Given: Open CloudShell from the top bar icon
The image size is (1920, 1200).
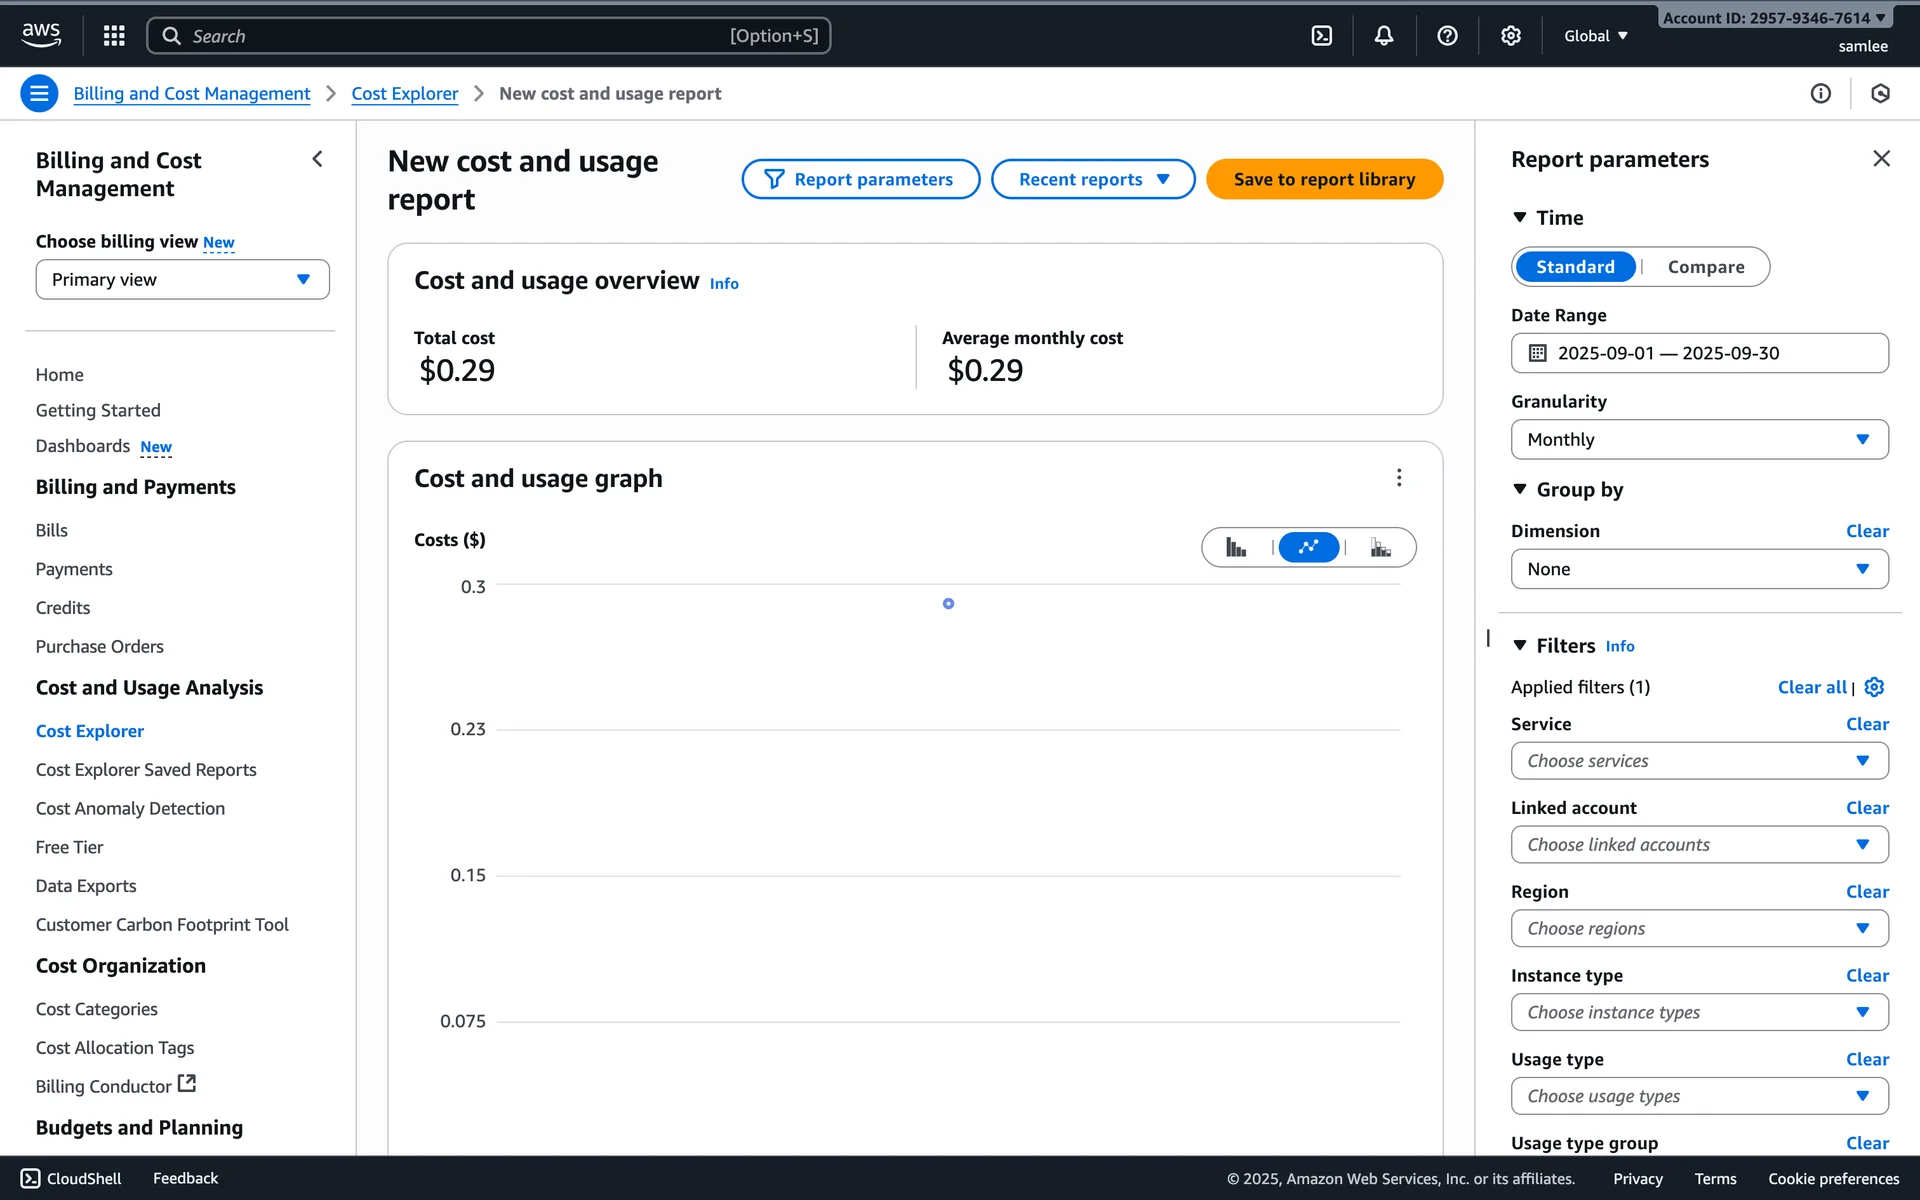Looking at the screenshot, I should coord(1321,36).
